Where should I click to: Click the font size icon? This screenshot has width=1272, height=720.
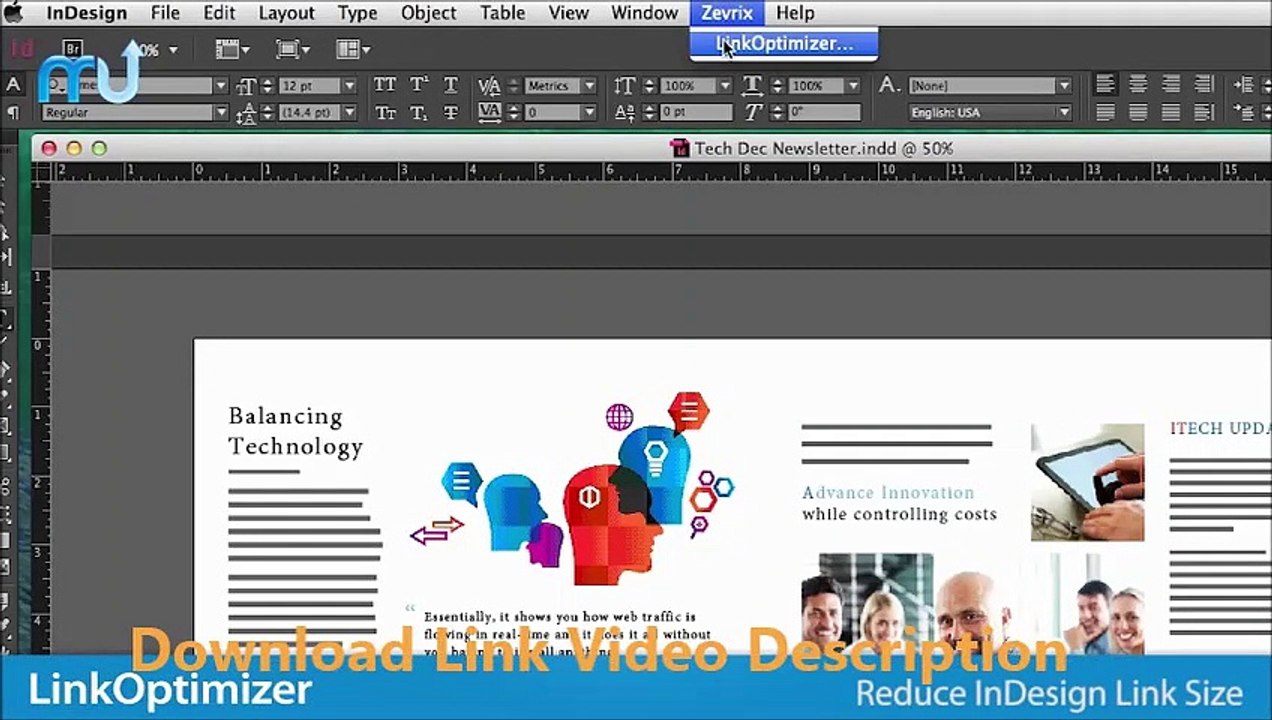click(x=246, y=86)
